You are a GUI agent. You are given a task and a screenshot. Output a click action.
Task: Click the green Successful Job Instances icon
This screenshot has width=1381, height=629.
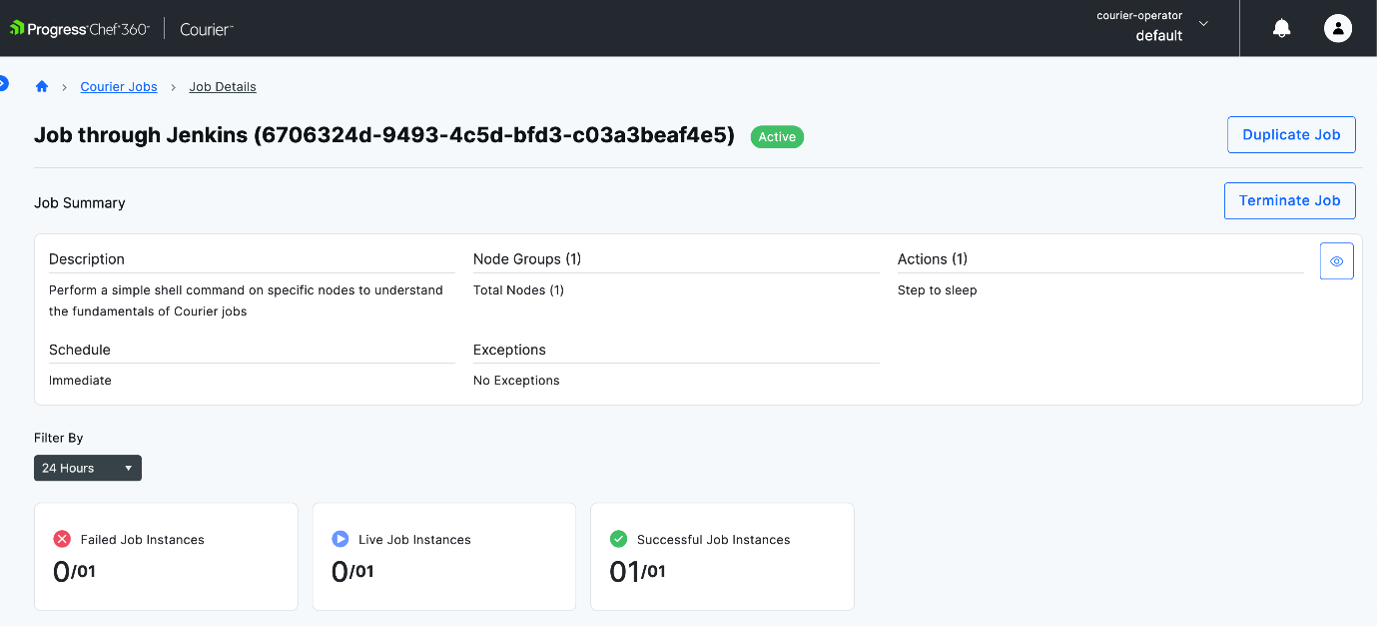(x=618, y=539)
